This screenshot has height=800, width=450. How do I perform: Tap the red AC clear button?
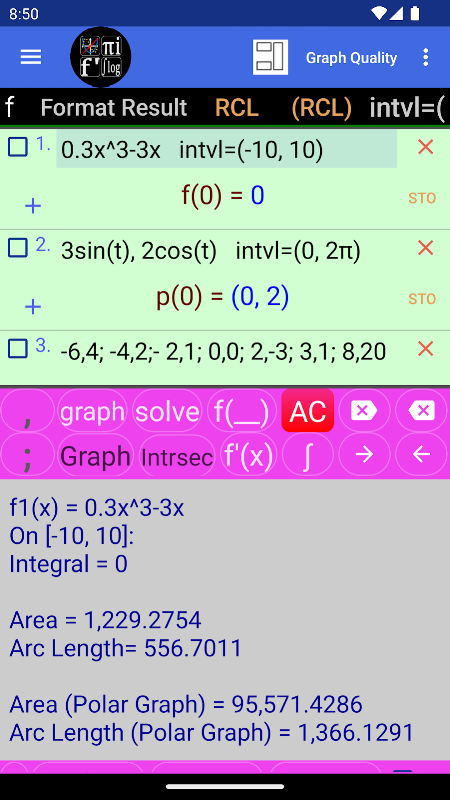[308, 410]
